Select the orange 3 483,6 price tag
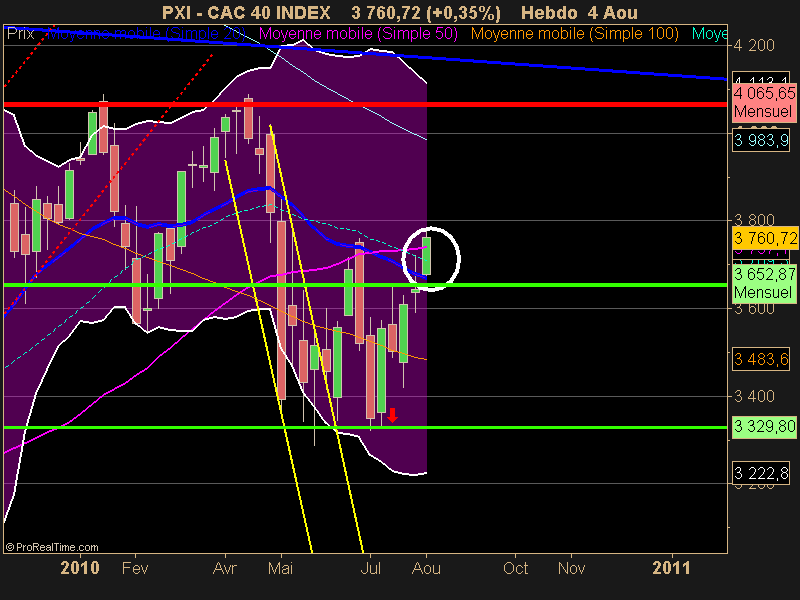Screen dimensions: 800x600 [x=761, y=359]
